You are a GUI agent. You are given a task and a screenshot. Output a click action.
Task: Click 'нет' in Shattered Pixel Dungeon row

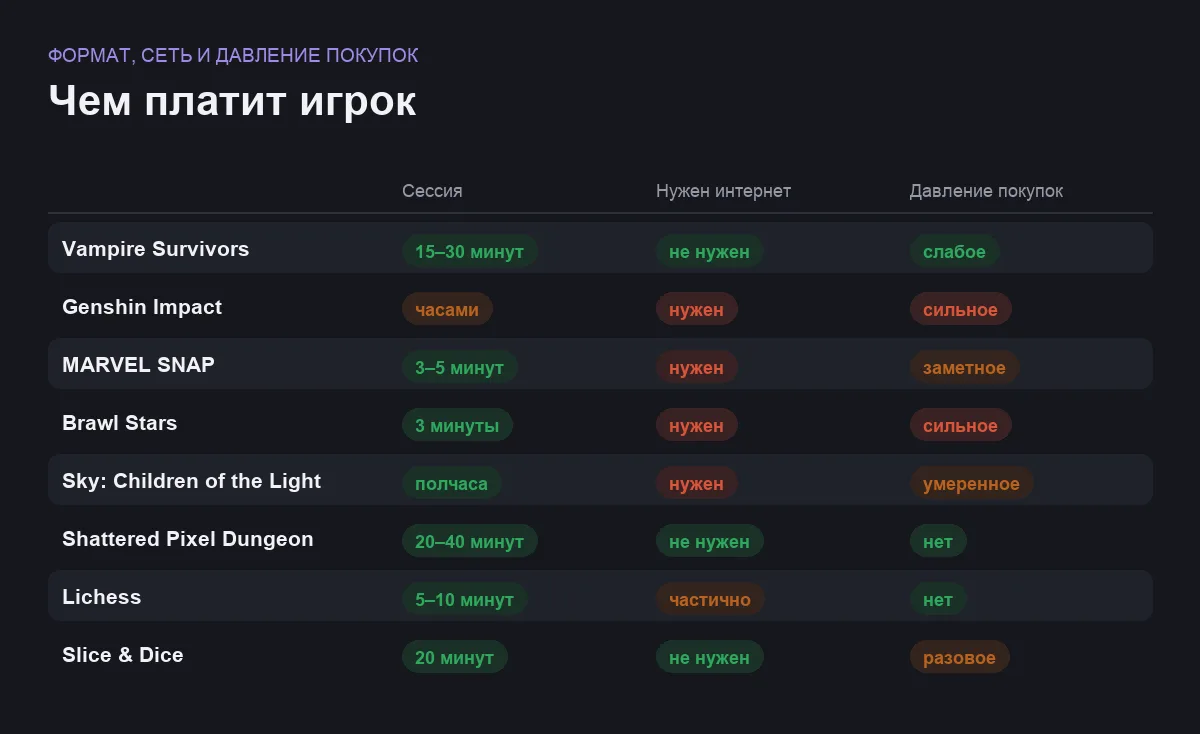(938, 541)
